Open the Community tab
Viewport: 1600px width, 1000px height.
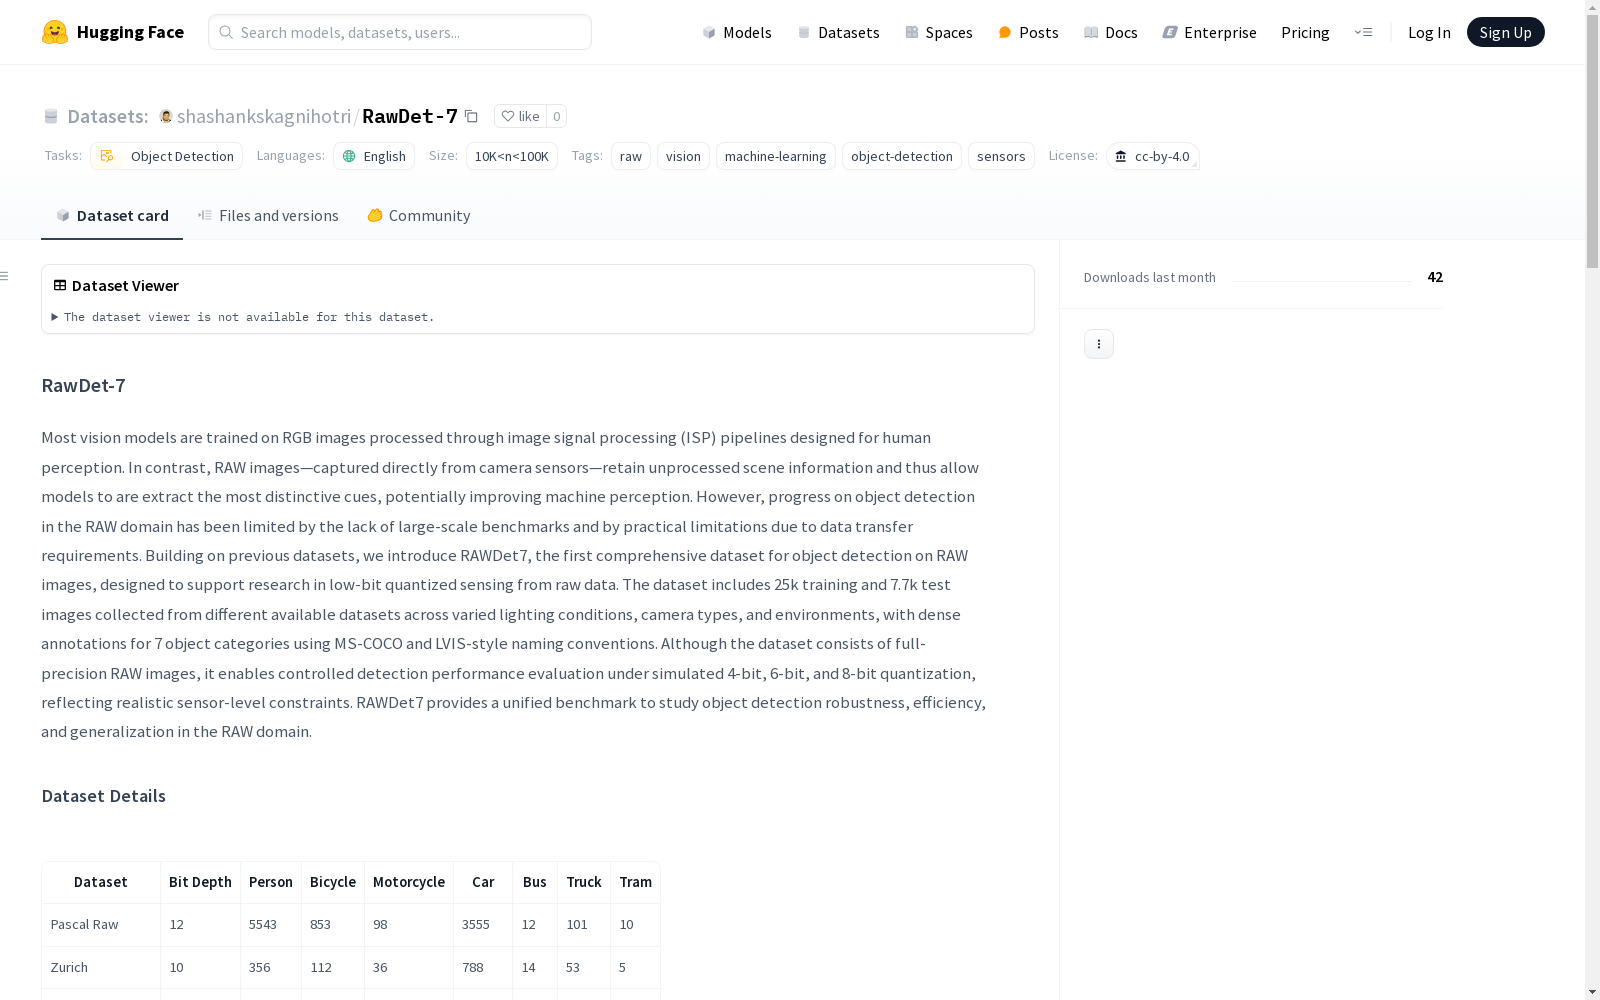click(x=418, y=216)
